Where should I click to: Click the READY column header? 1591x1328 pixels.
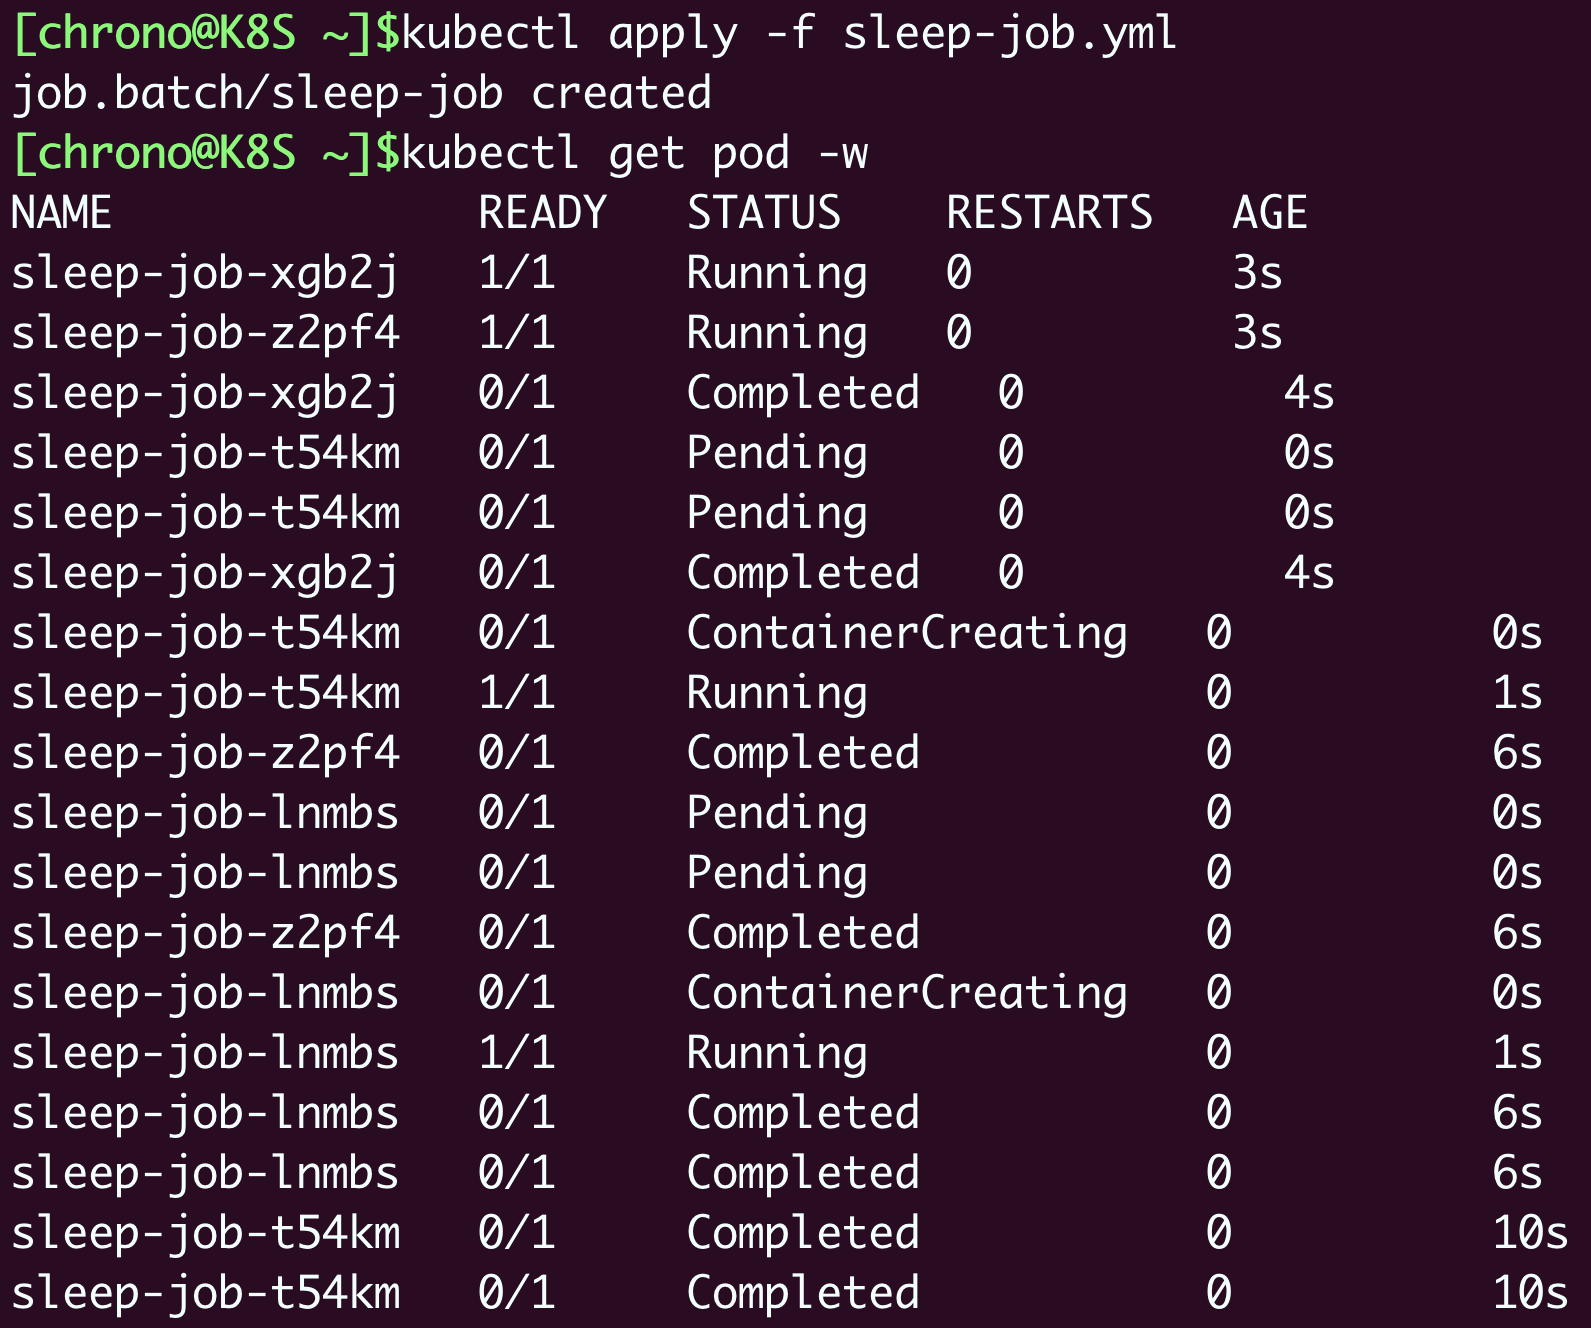[x=542, y=214]
